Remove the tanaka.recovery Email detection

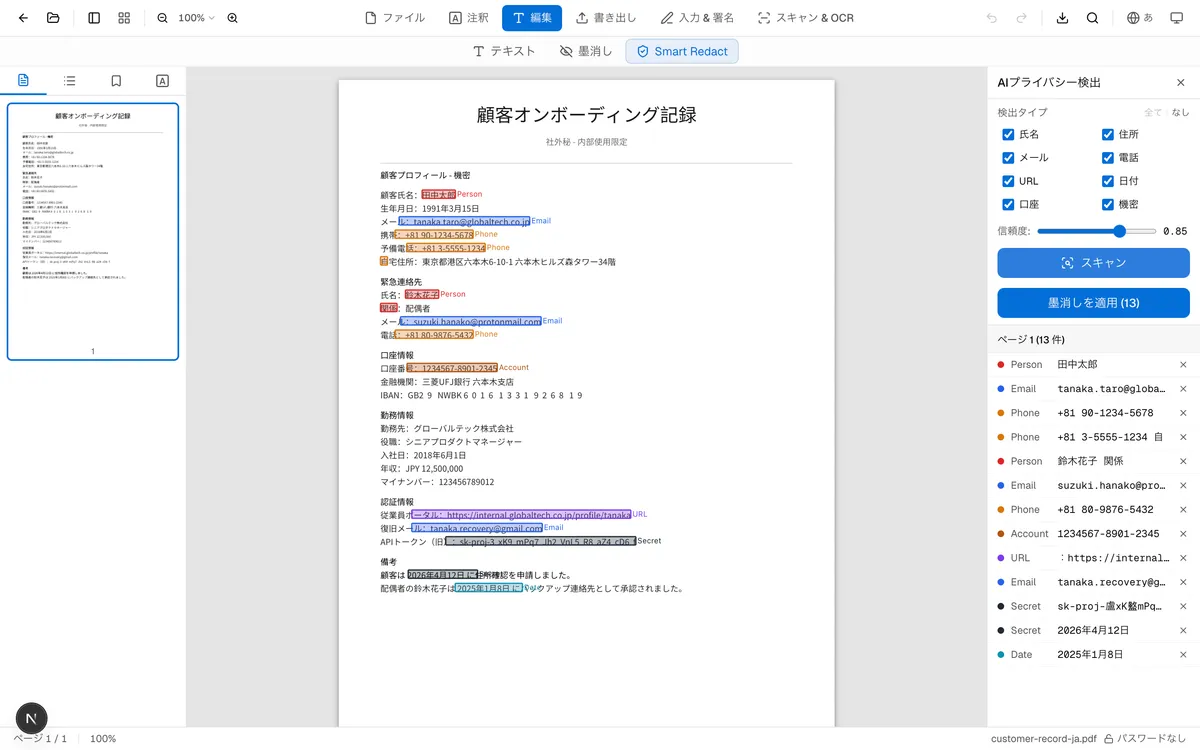tap(1183, 582)
